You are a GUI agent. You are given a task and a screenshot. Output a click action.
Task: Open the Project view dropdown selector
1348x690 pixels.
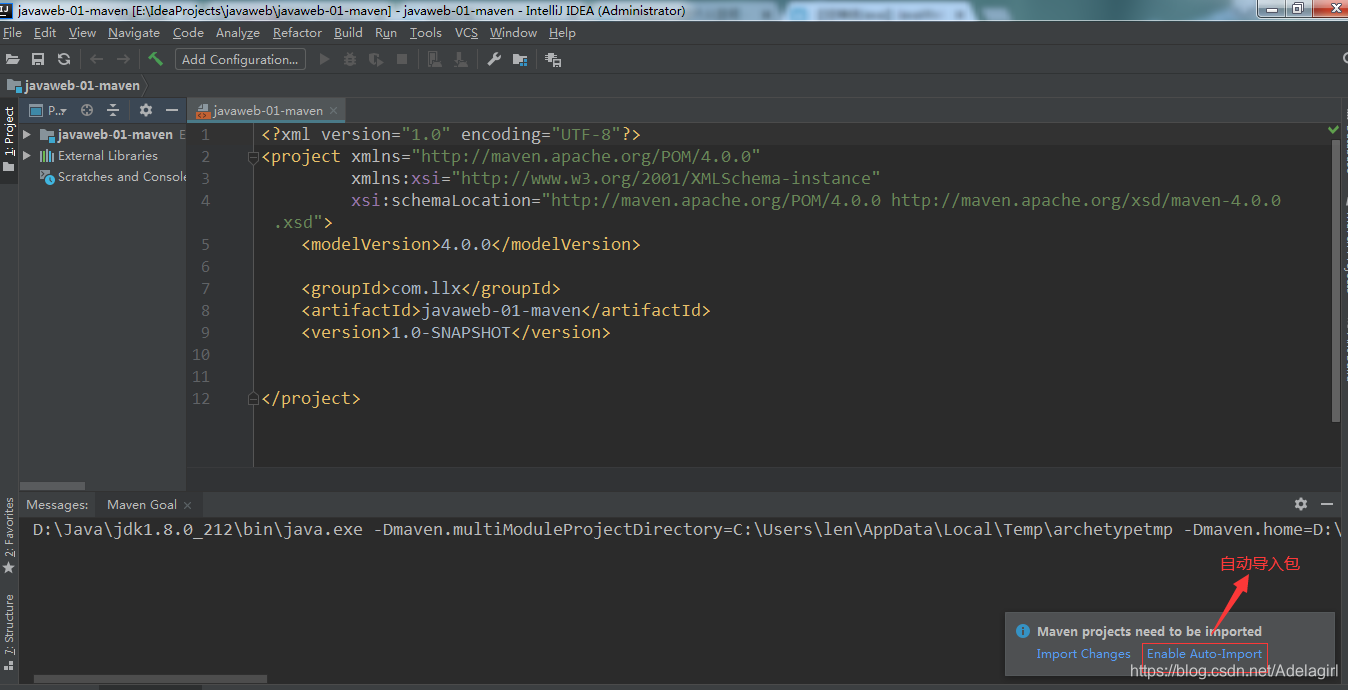pyautogui.click(x=48, y=110)
